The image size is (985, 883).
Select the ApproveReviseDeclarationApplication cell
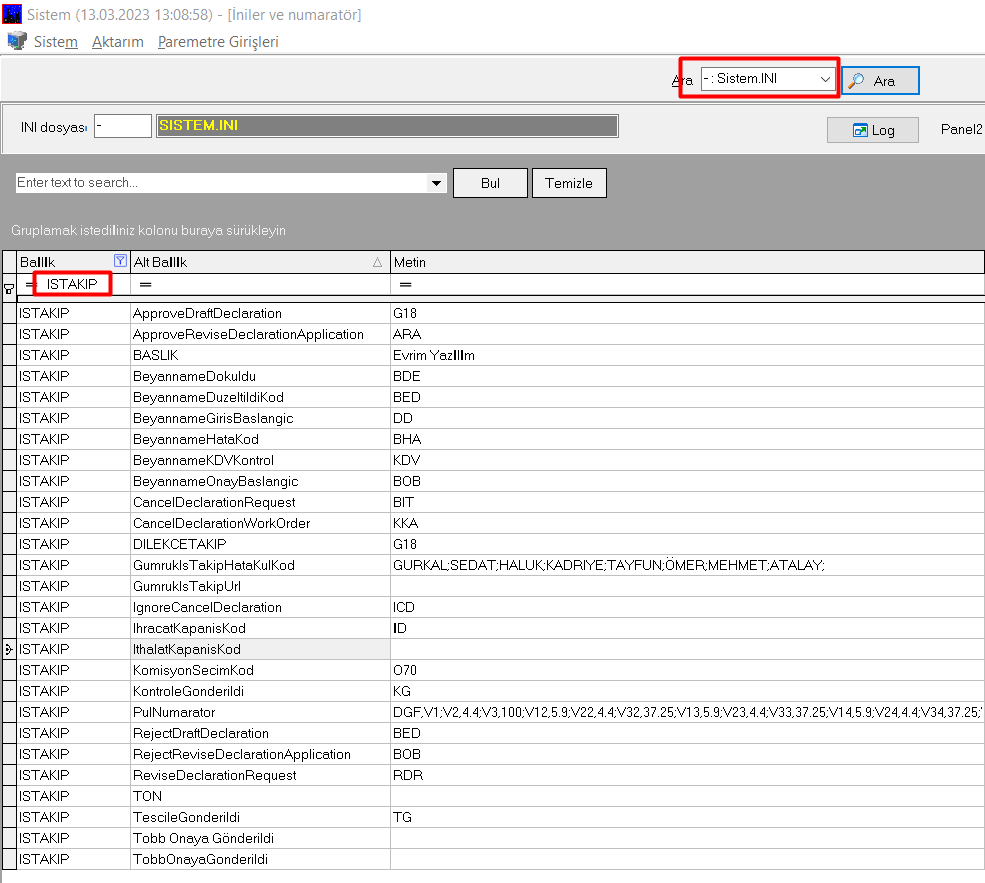[x=261, y=334]
